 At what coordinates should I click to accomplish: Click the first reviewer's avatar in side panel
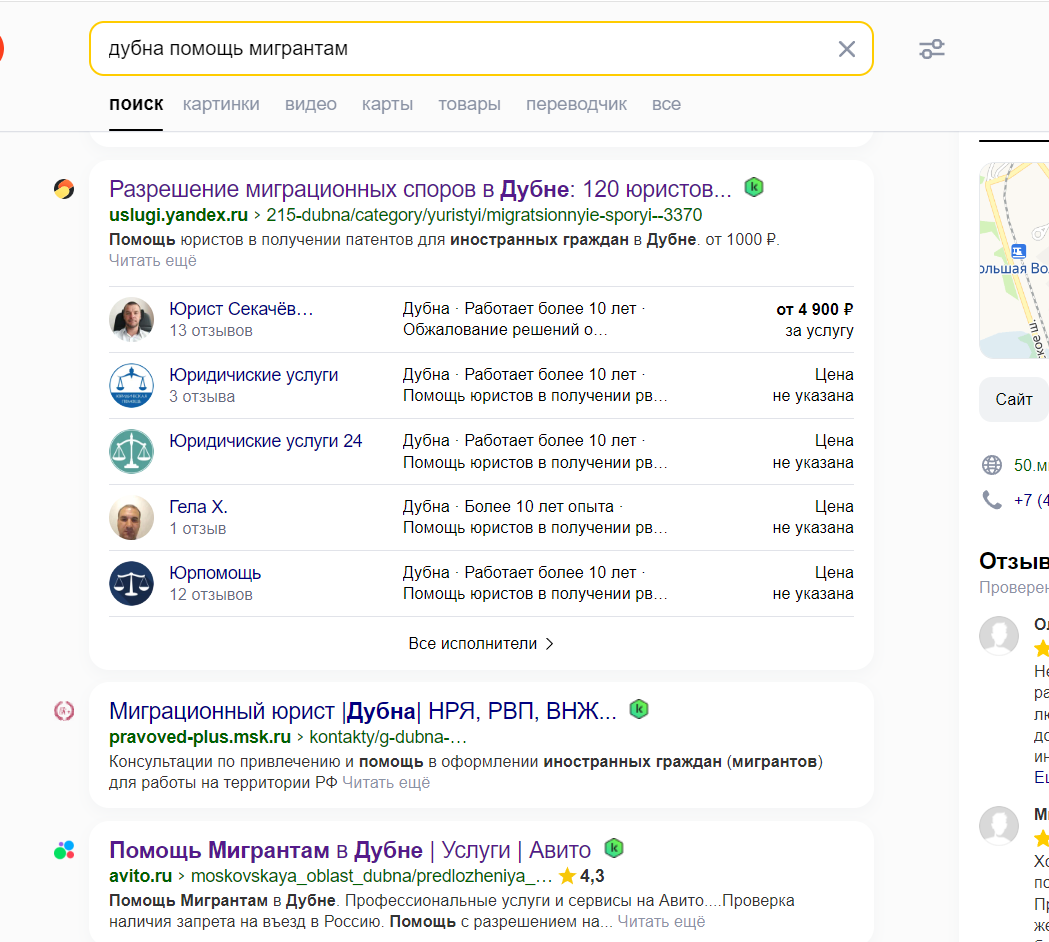pos(999,636)
